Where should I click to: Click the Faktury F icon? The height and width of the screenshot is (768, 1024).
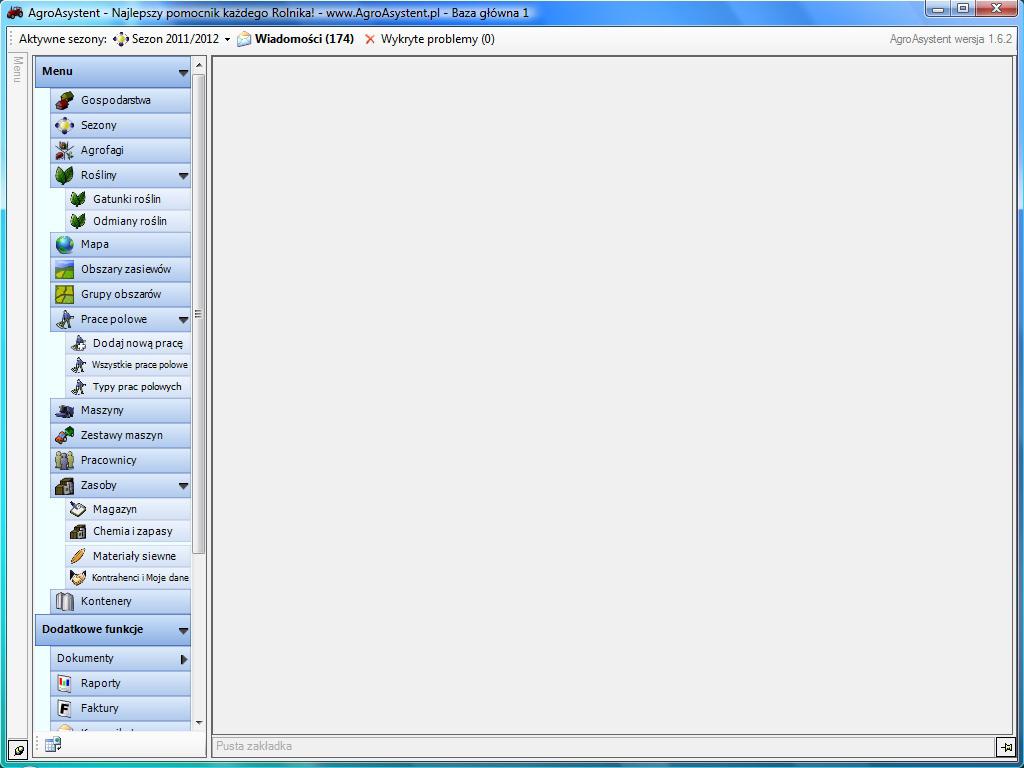pos(64,708)
